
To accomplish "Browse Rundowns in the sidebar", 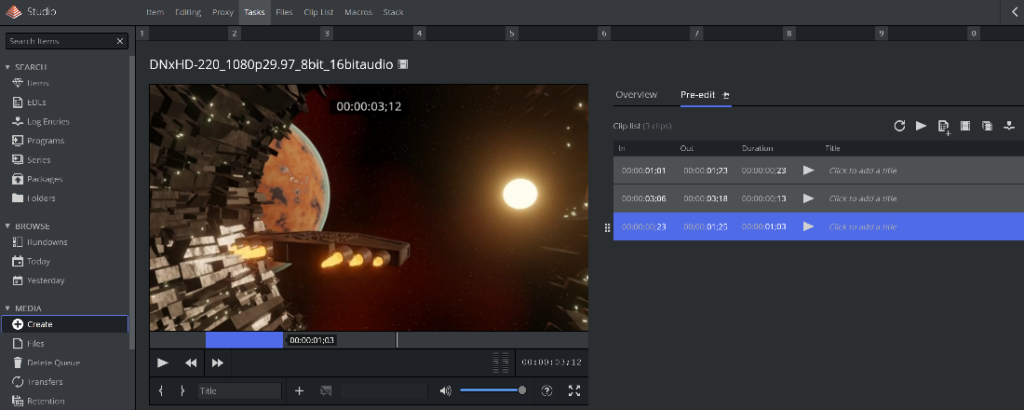I will tap(47, 242).
